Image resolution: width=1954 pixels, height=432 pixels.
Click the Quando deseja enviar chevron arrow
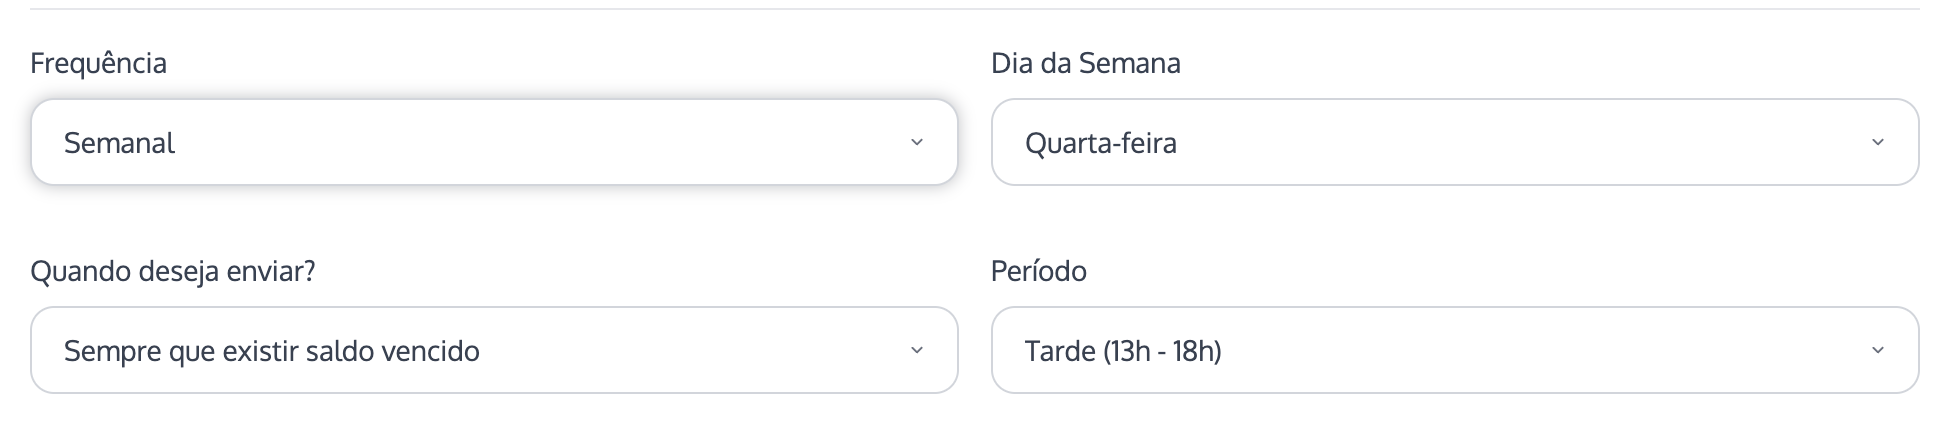[916, 351]
